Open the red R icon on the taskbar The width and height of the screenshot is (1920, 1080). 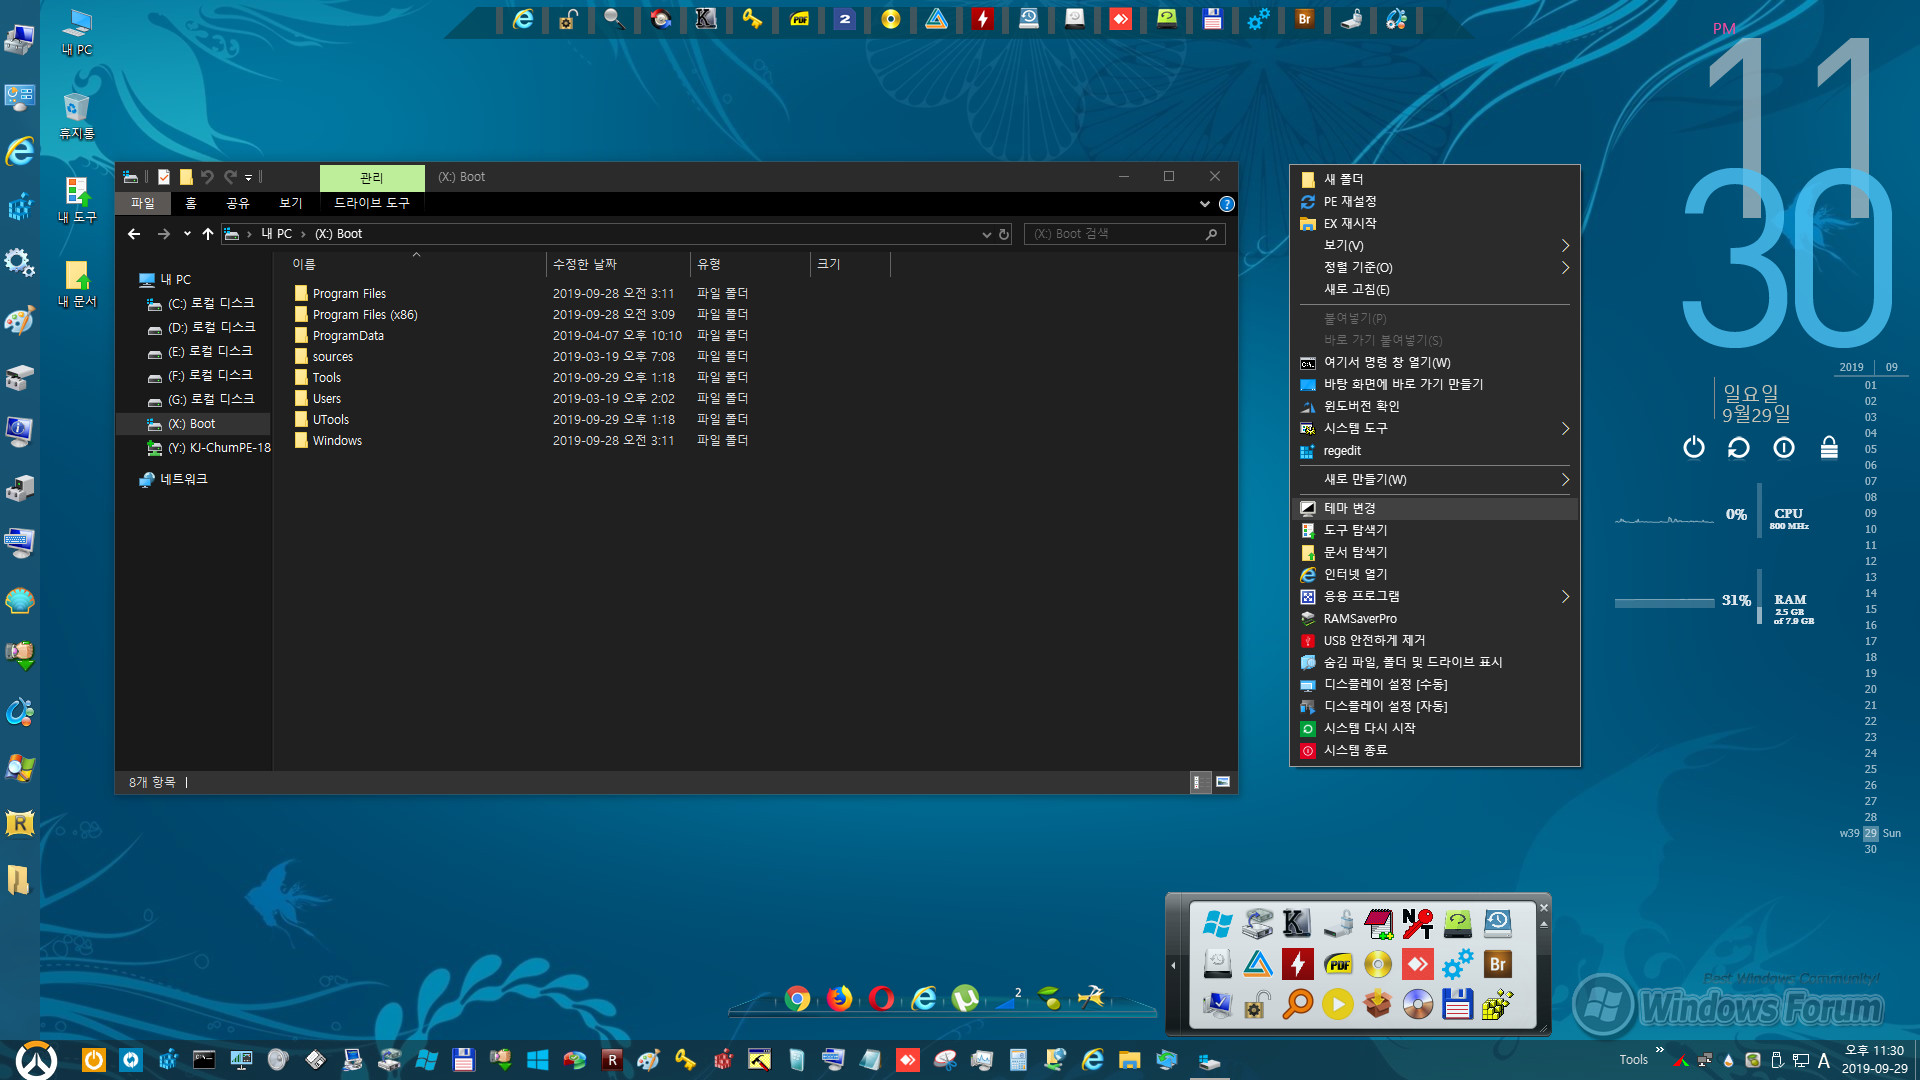point(612,1060)
